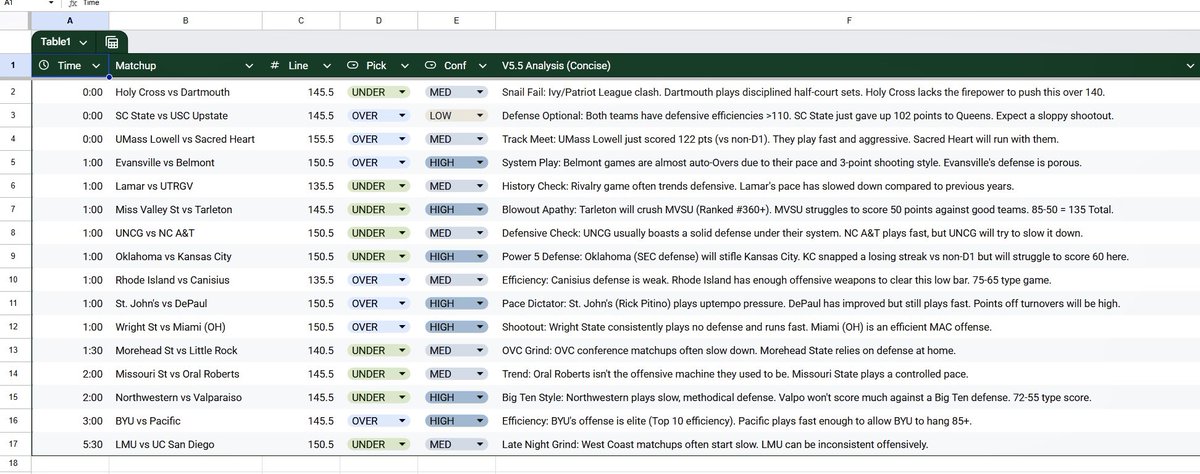Select the 'Snail Fail' analysis cell

click(x=848, y=92)
